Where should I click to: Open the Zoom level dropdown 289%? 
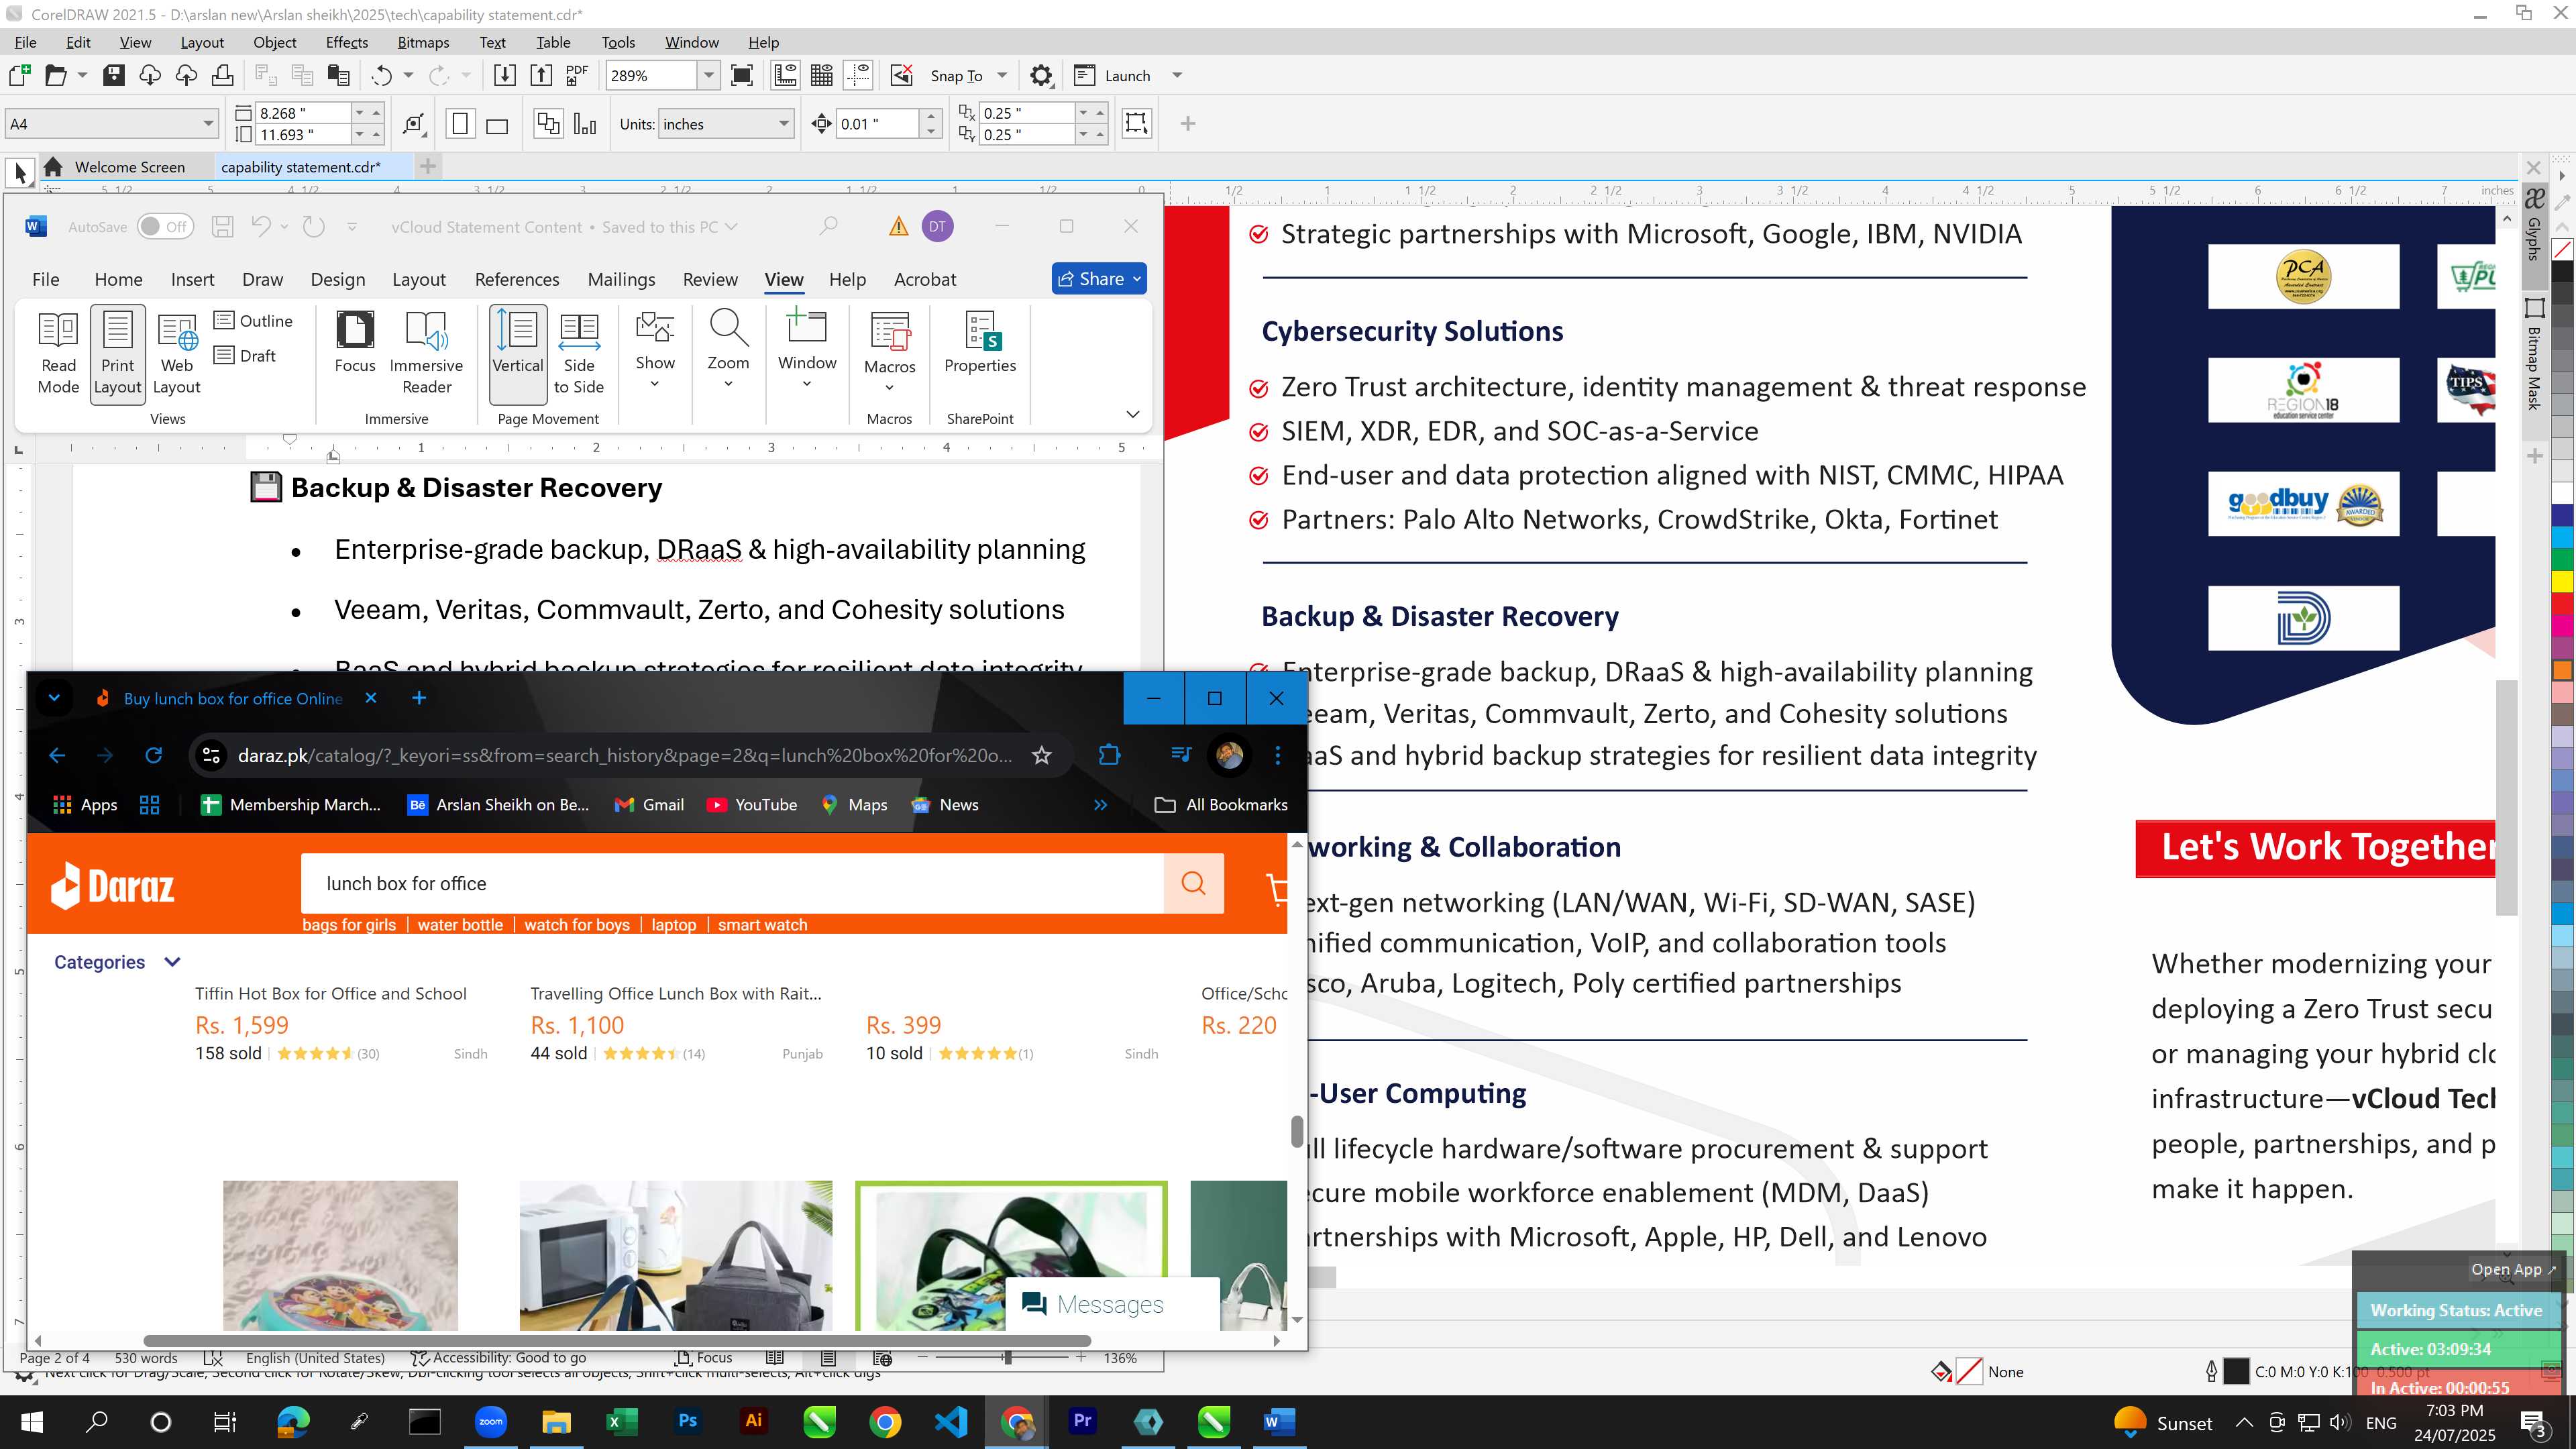click(709, 75)
